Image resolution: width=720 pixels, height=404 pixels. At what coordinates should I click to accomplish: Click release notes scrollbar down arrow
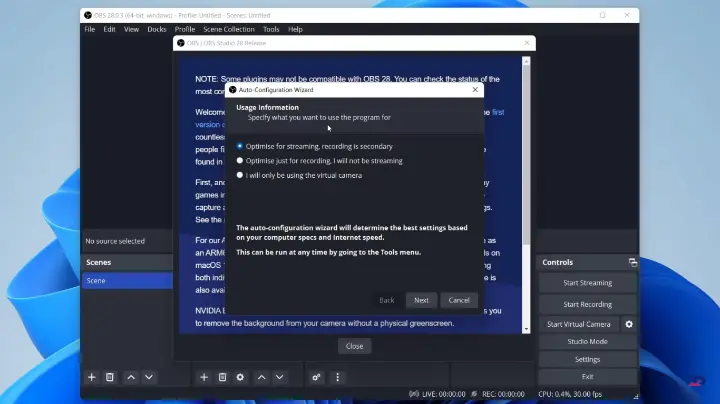pyautogui.click(x=526, y=329)
